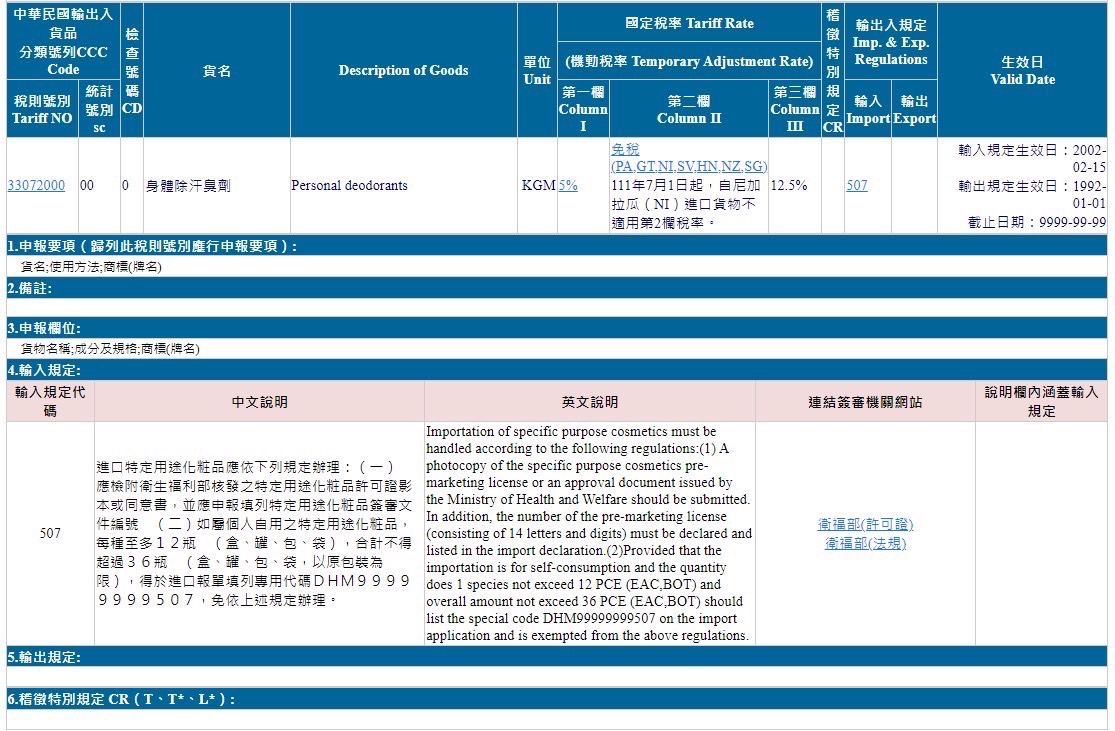
Task: Click the 5.輸出規定 section header
Action: click(44, 657)
